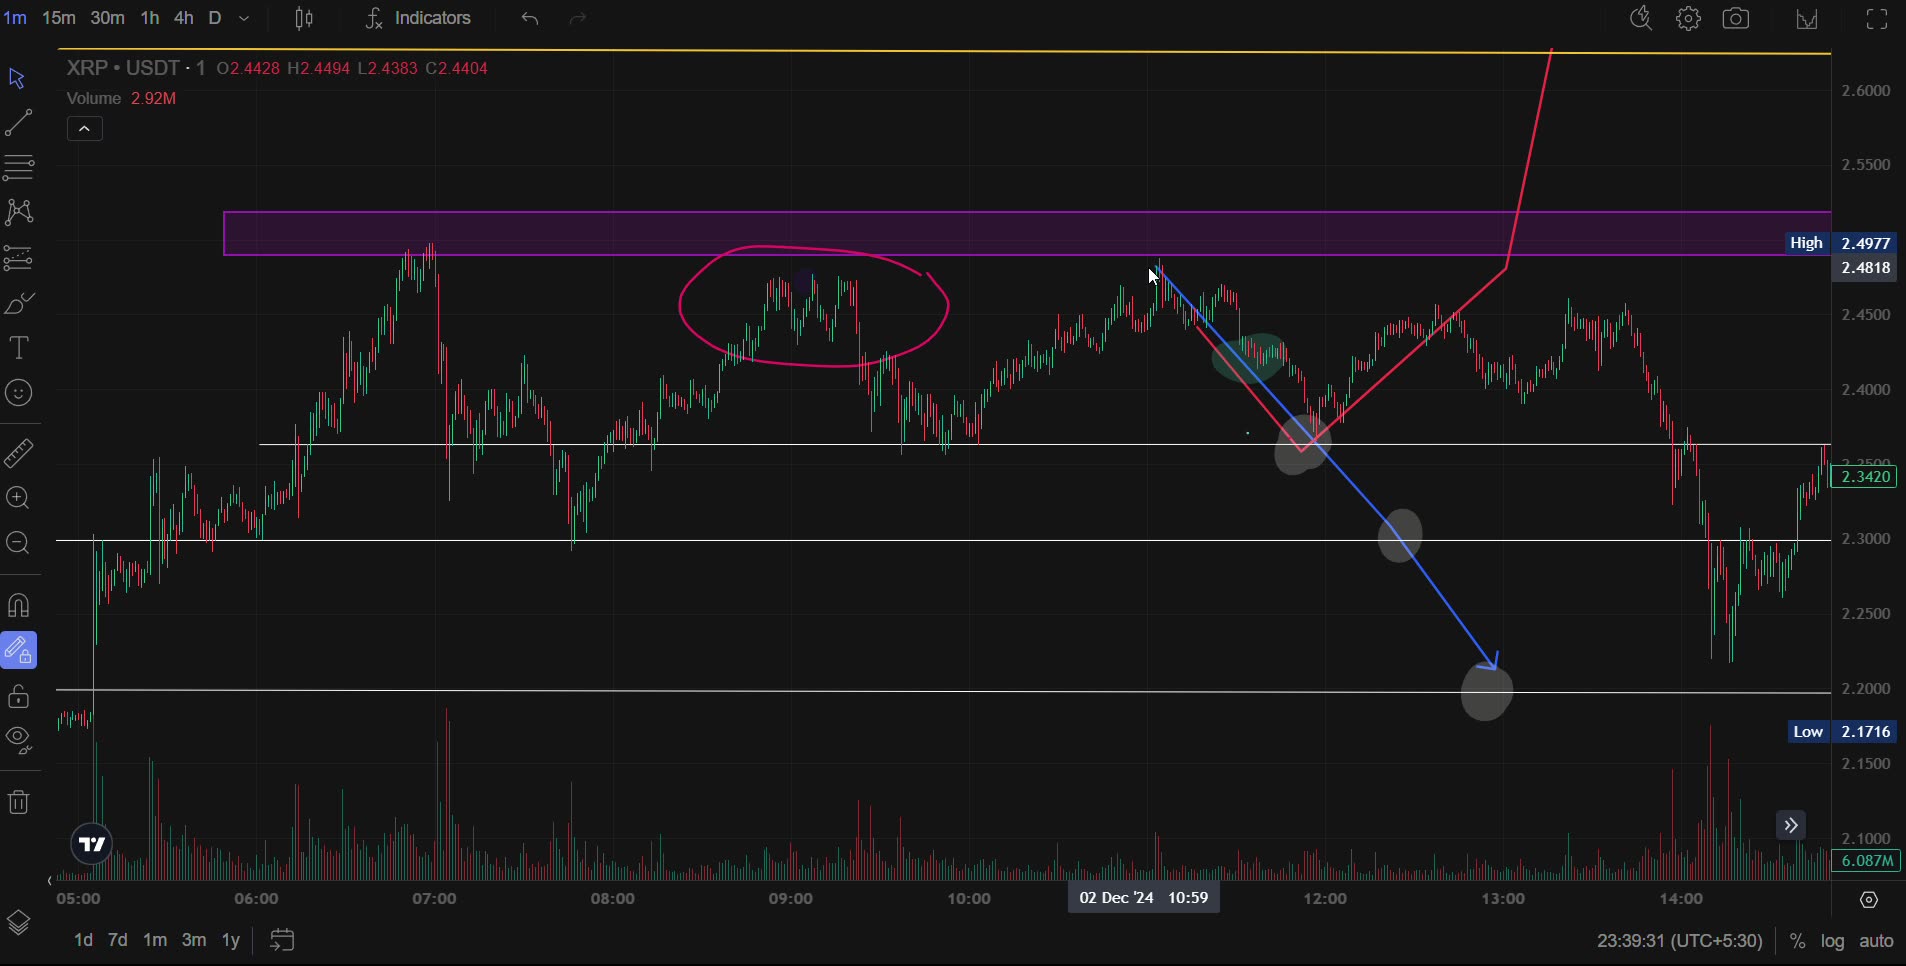The image size is (1906, 966).
Task: Collapse the legend with the chevron
Action: [84, 128]
